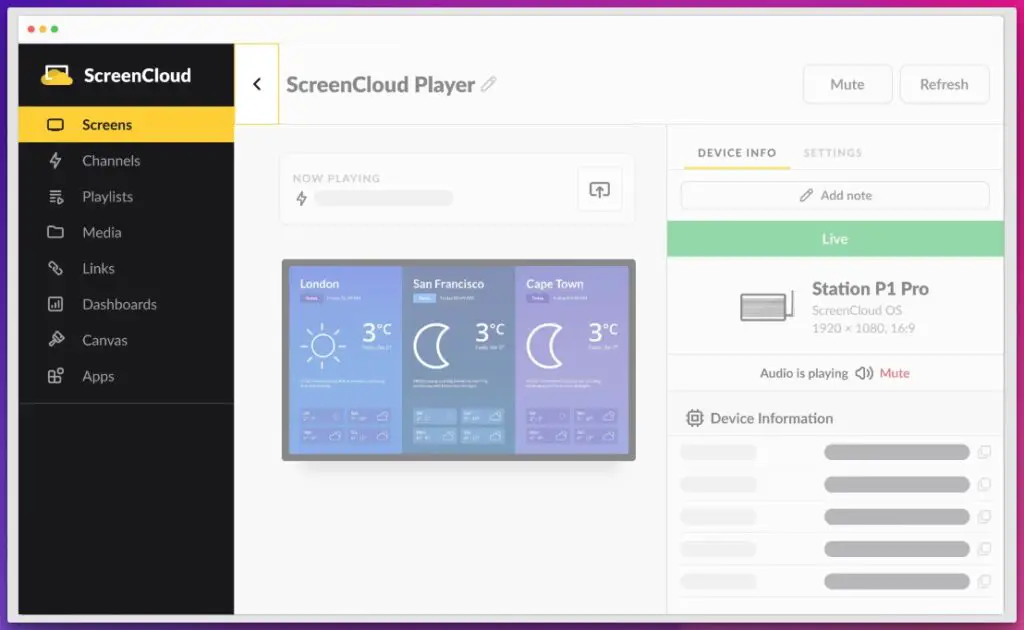This screenshot has width=1024, height=630.
Task: Copy the fourth device information value
Action: tap(984, 548)
